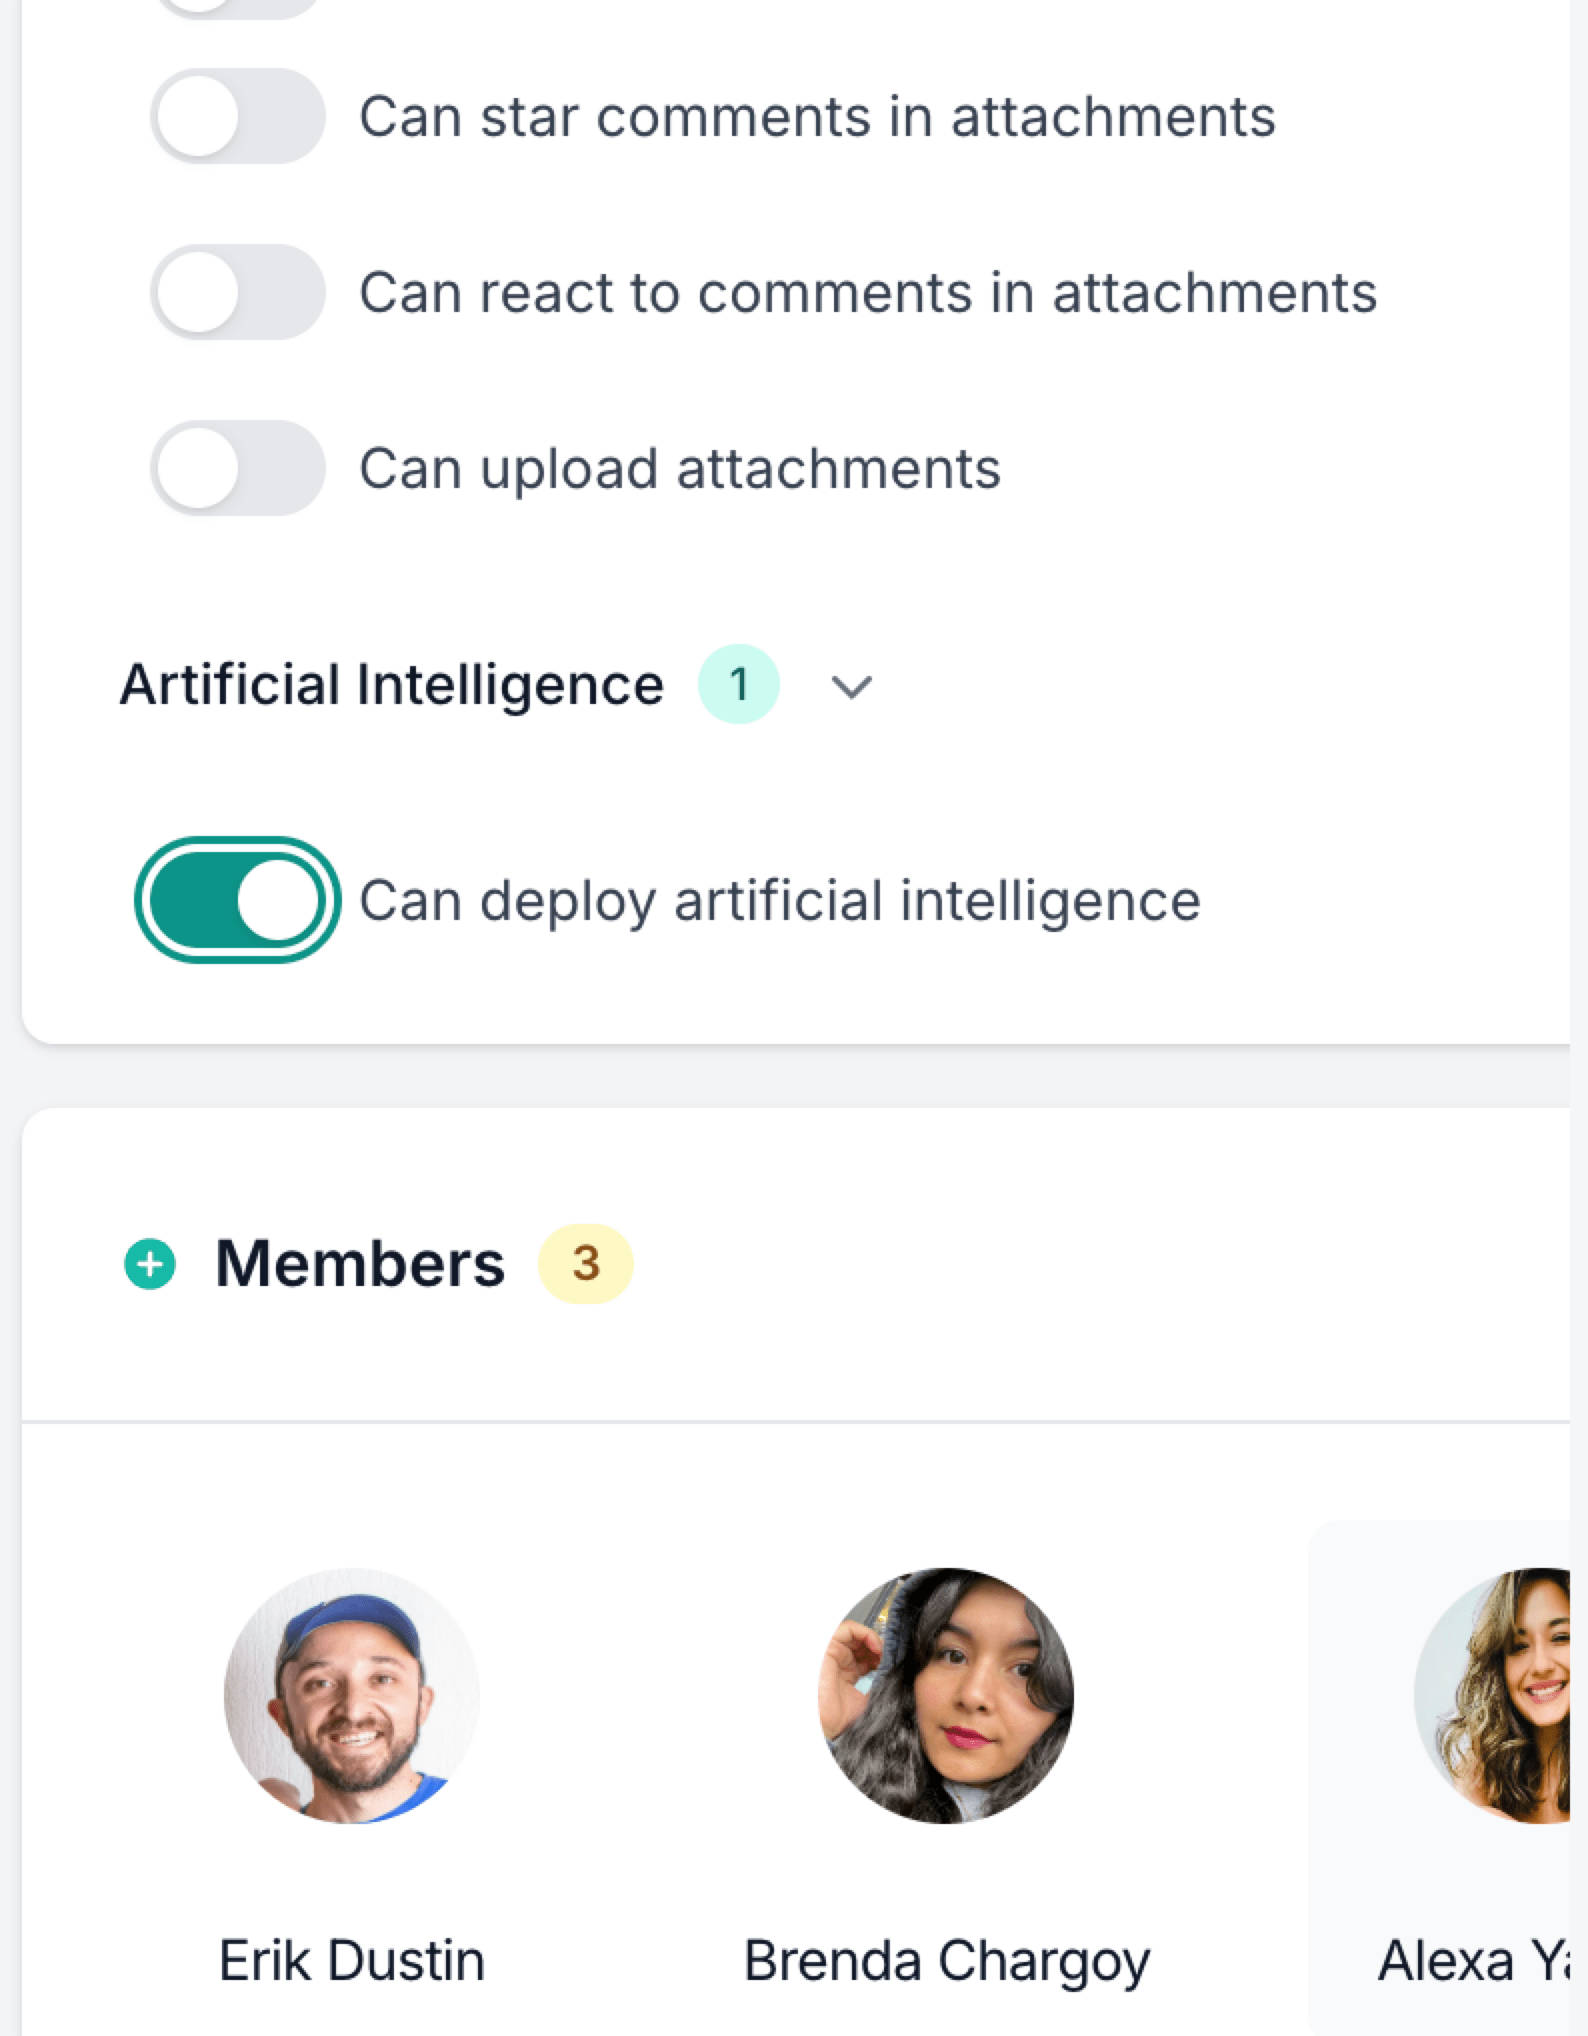
Task: Click the Members heading
Action: coord(360,1264)
